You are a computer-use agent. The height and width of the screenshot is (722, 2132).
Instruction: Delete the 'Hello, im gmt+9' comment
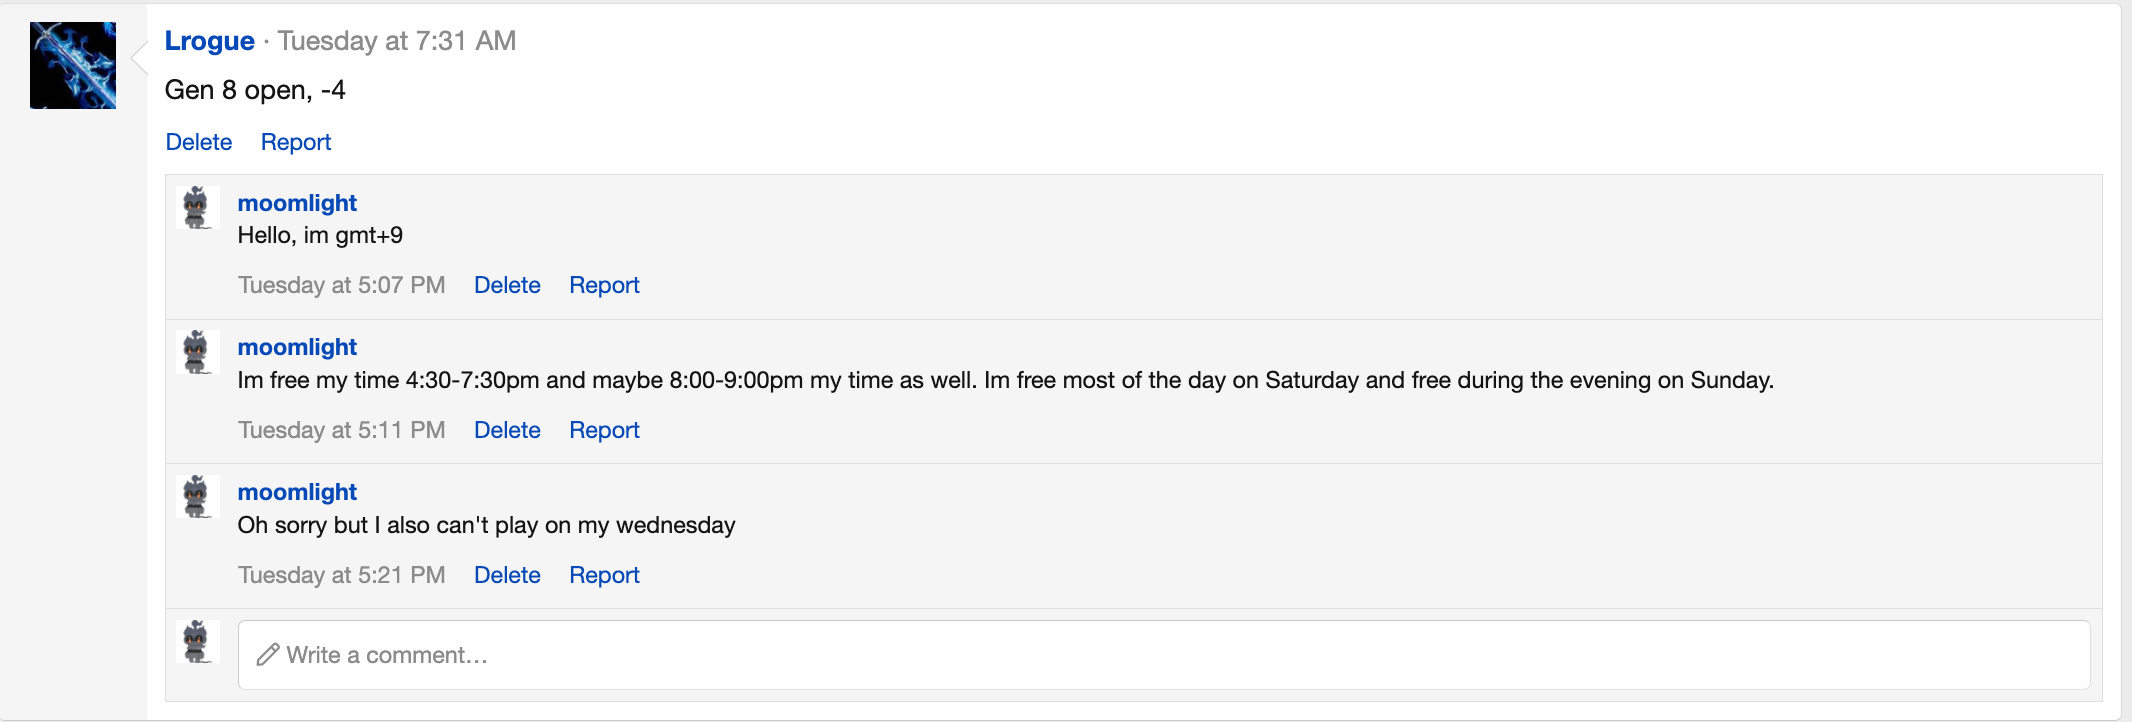point(507,285)
